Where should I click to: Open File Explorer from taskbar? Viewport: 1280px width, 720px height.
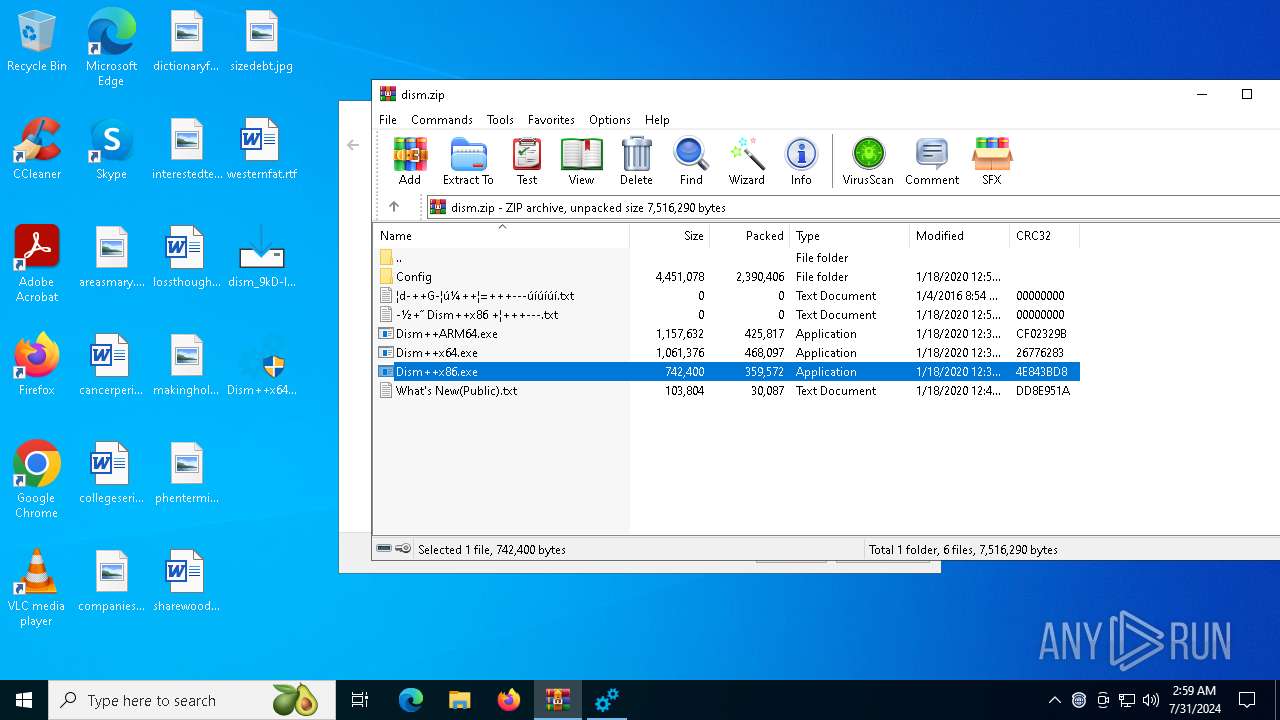point(459,700)
